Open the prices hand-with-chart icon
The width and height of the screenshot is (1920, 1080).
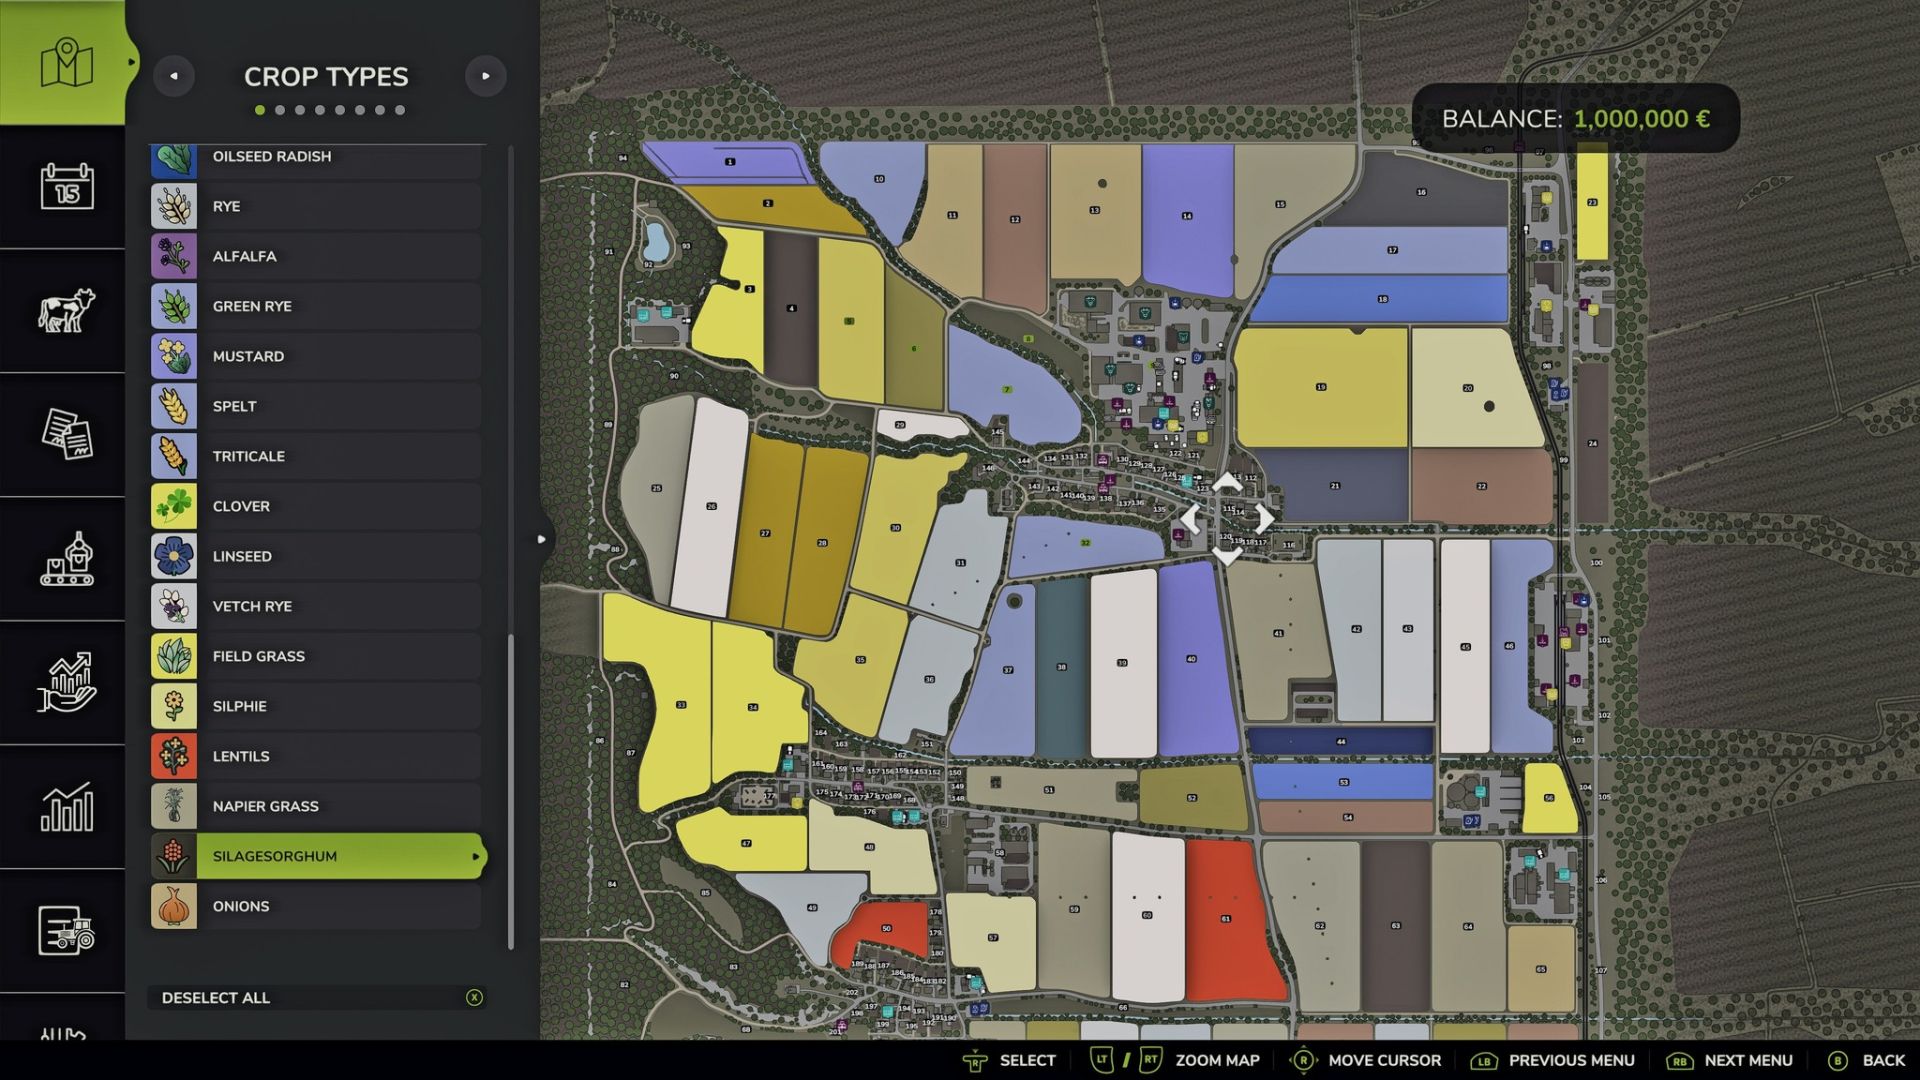coord(66,682)
